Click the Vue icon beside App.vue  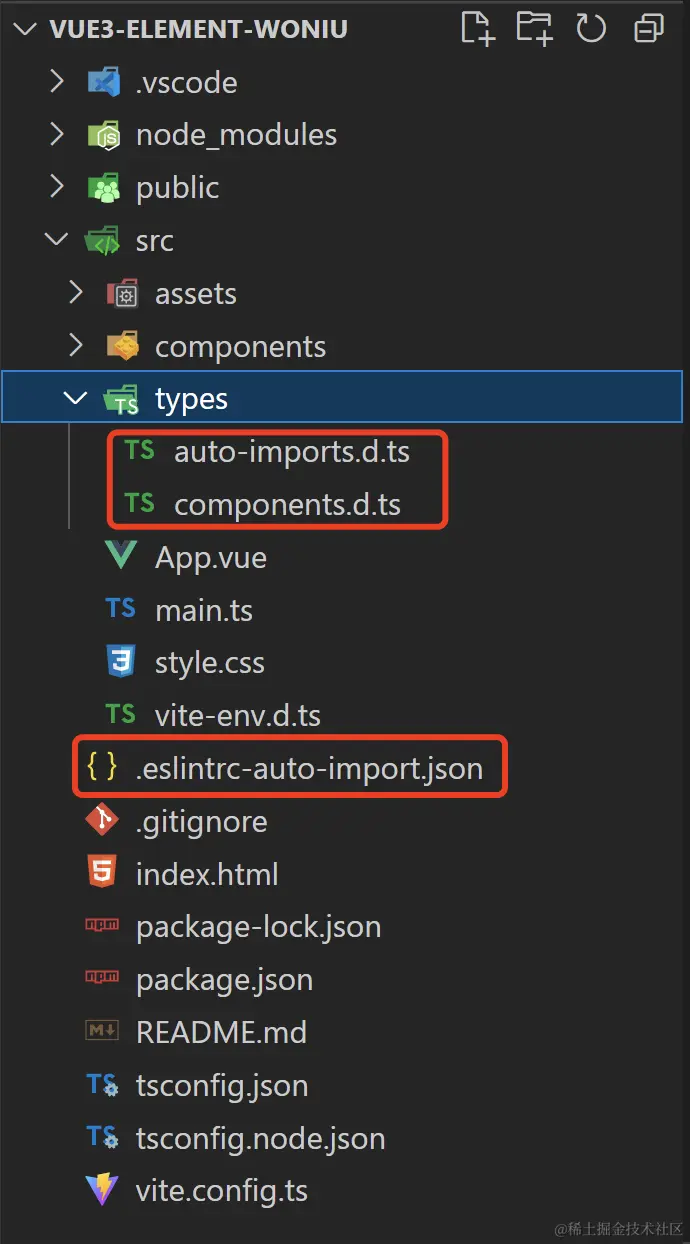pos(118,557)
